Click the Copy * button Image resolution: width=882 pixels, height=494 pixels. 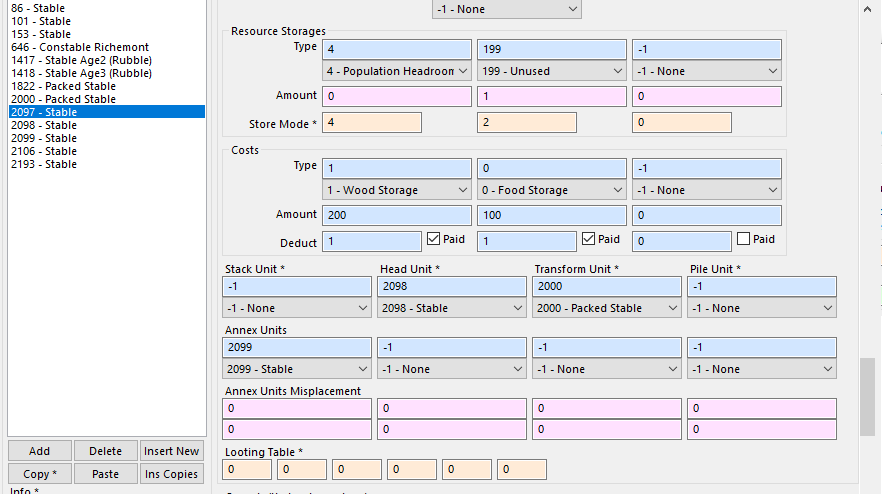[x=39, y=474]
